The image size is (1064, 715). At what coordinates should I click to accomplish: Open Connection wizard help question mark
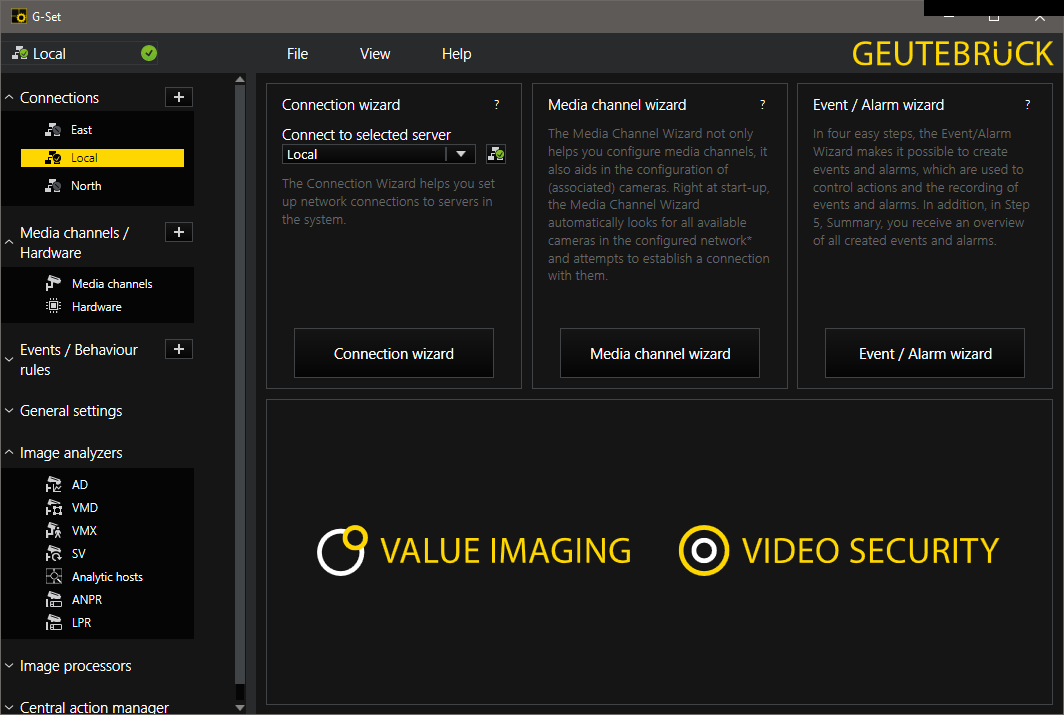497,104
